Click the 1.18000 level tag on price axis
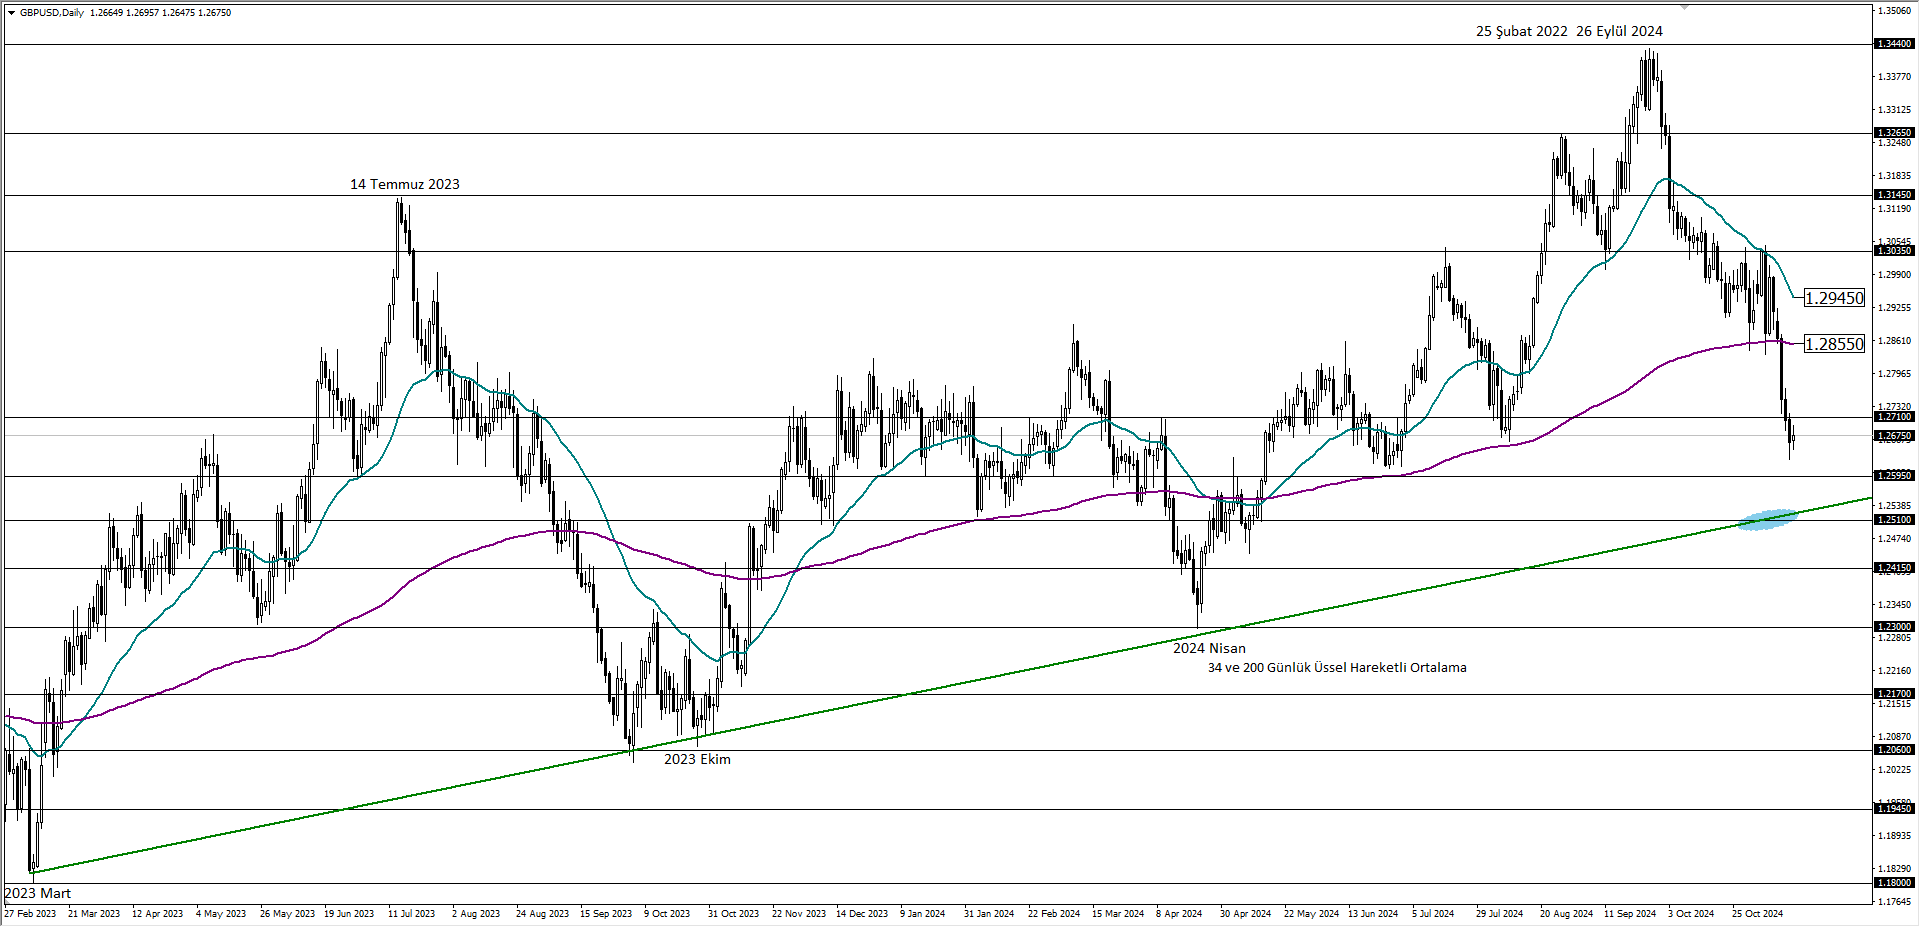 pyautogui.click(x=1894, y=883)
